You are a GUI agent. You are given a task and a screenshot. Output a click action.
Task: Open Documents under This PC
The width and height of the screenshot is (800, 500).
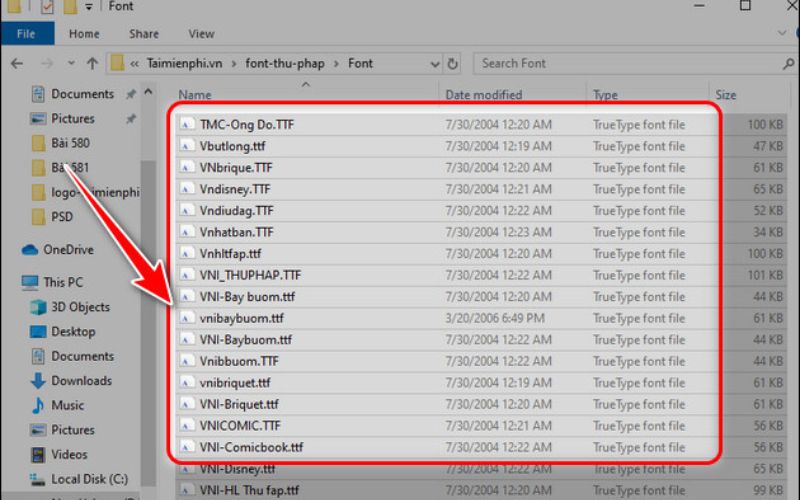[x=82, y=356]
